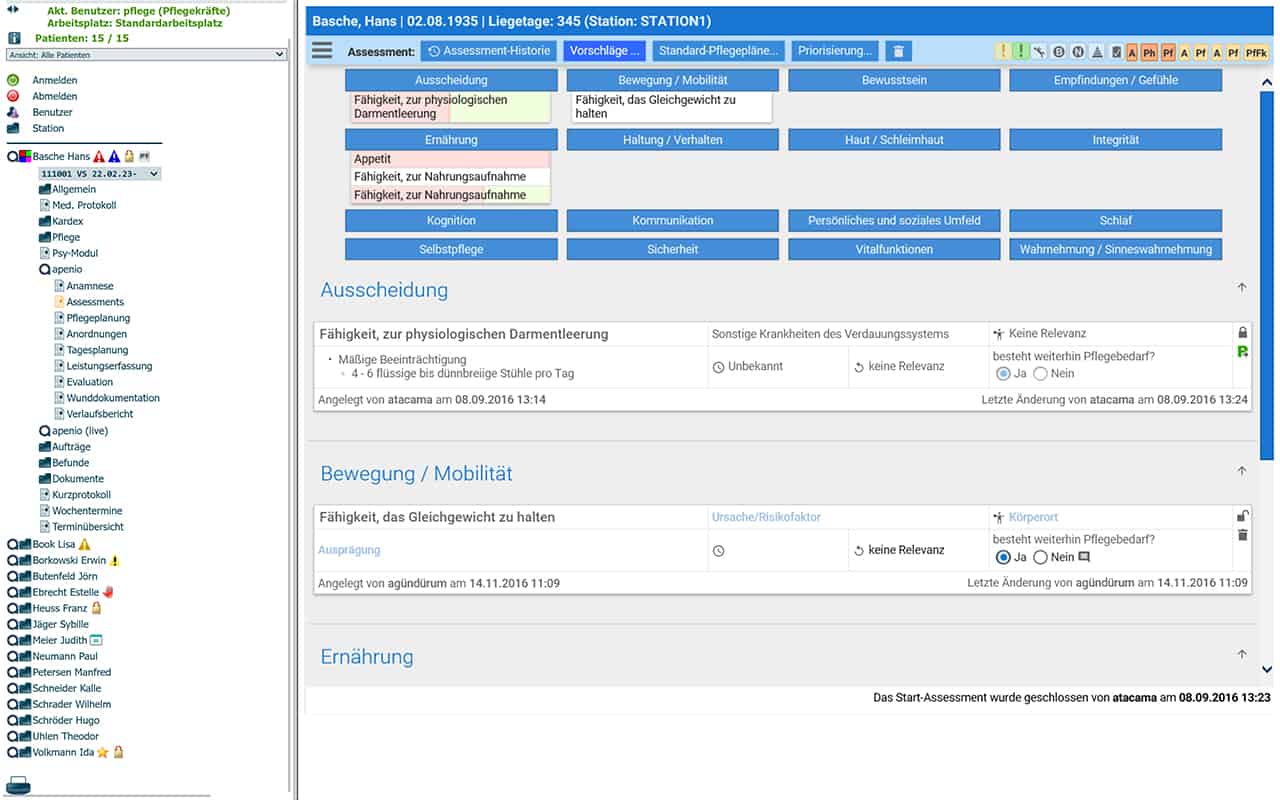This screenshot has height=800, width=1280.
Task: Click the trash icon in the Assessment toolbar
Action: 897,51
